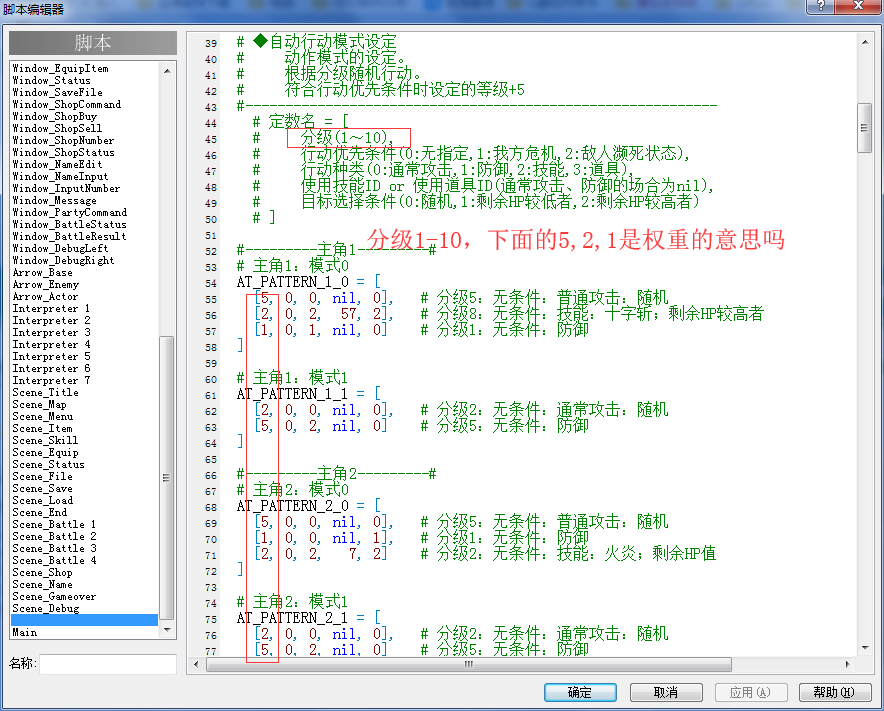Click the script list scroll-up arrow
The image size is (884, 711).
(167, 71)
